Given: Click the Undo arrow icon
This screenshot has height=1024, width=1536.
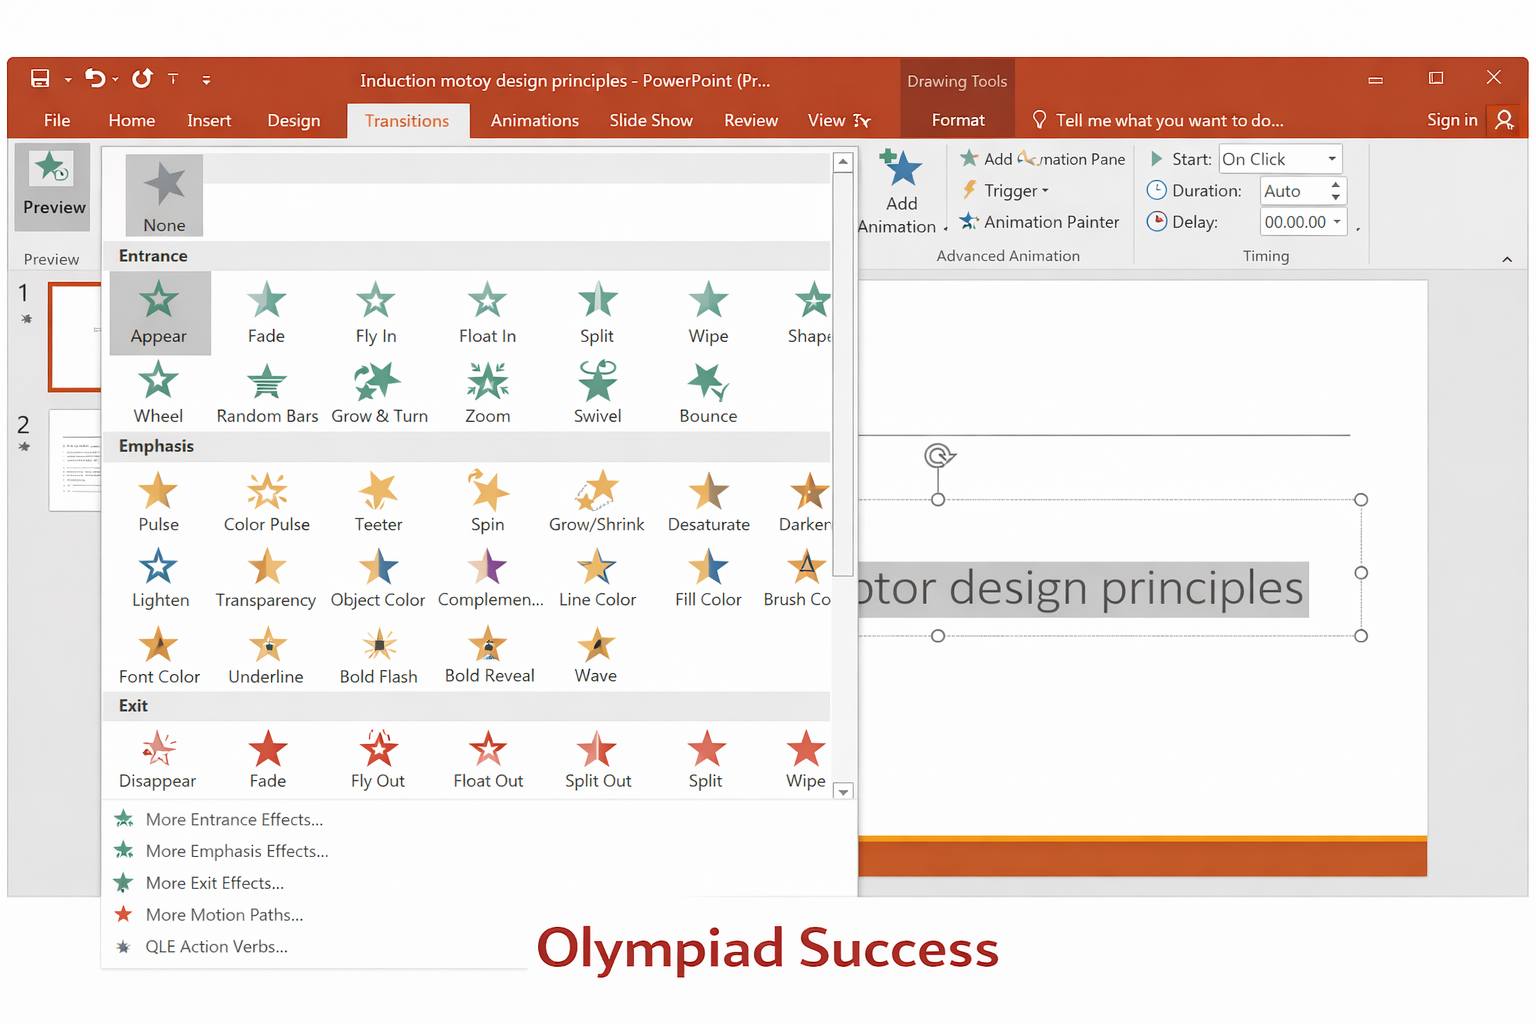Looking at the screenshot, I should (x=95, y=79).
